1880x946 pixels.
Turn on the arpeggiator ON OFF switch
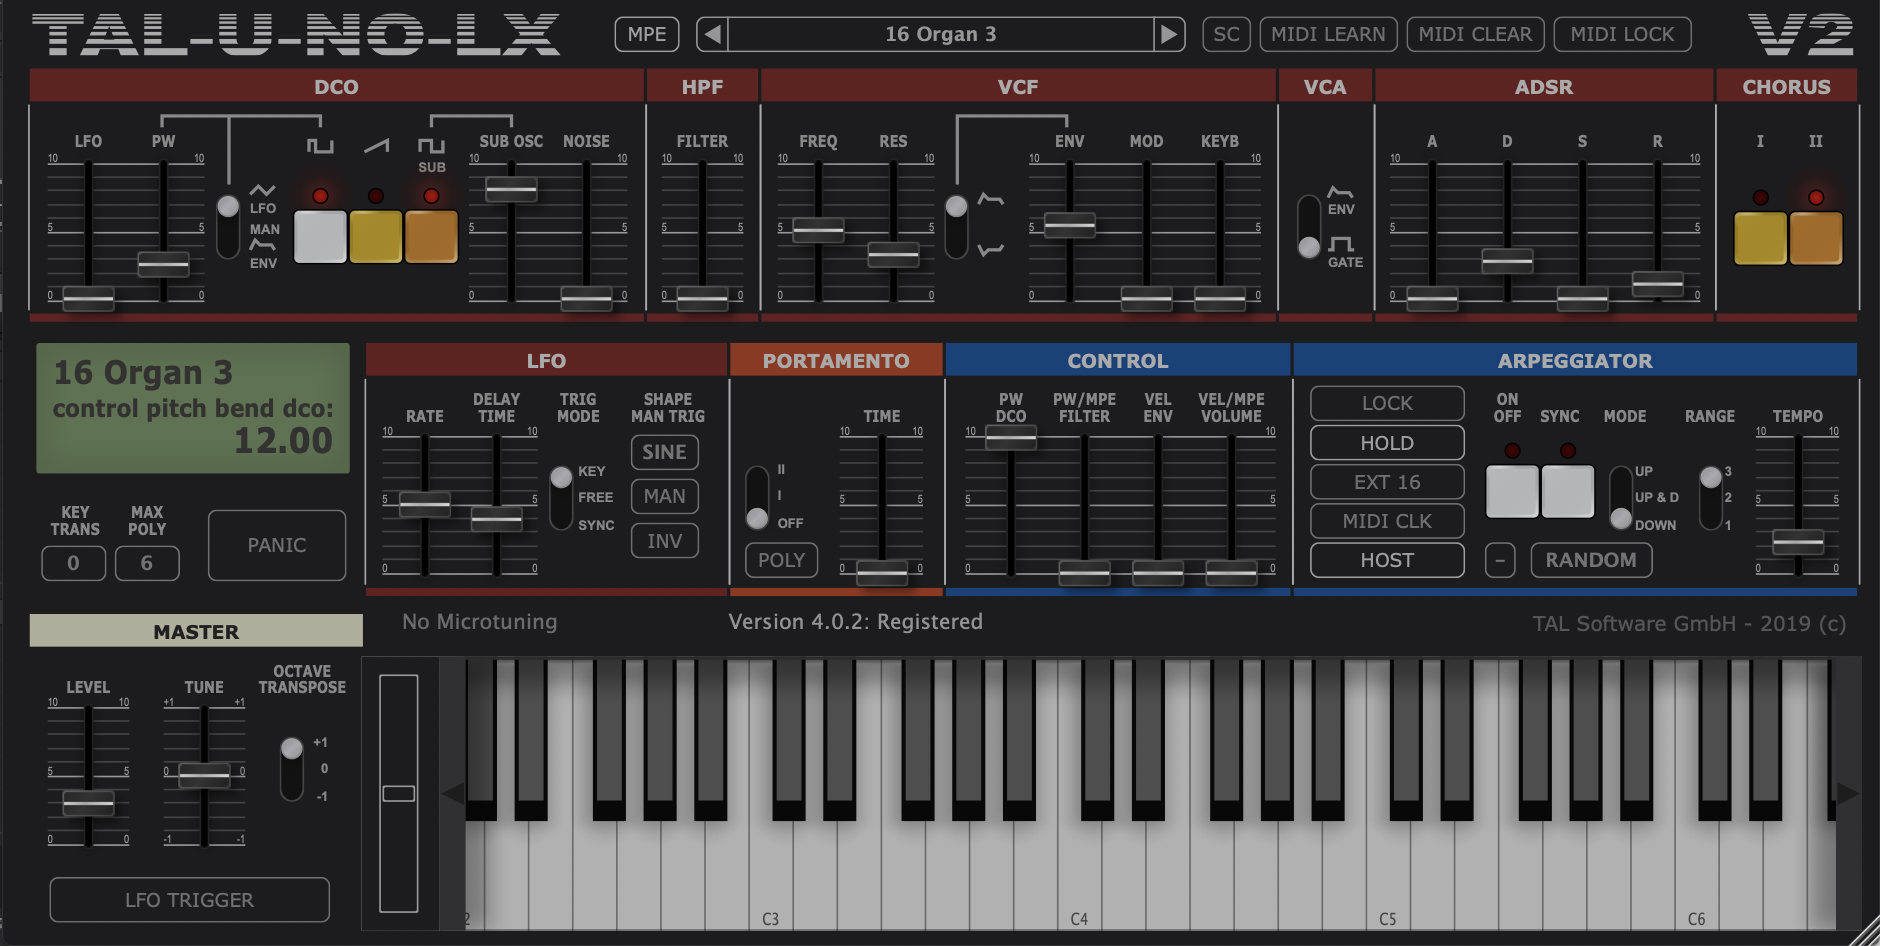1511,492
